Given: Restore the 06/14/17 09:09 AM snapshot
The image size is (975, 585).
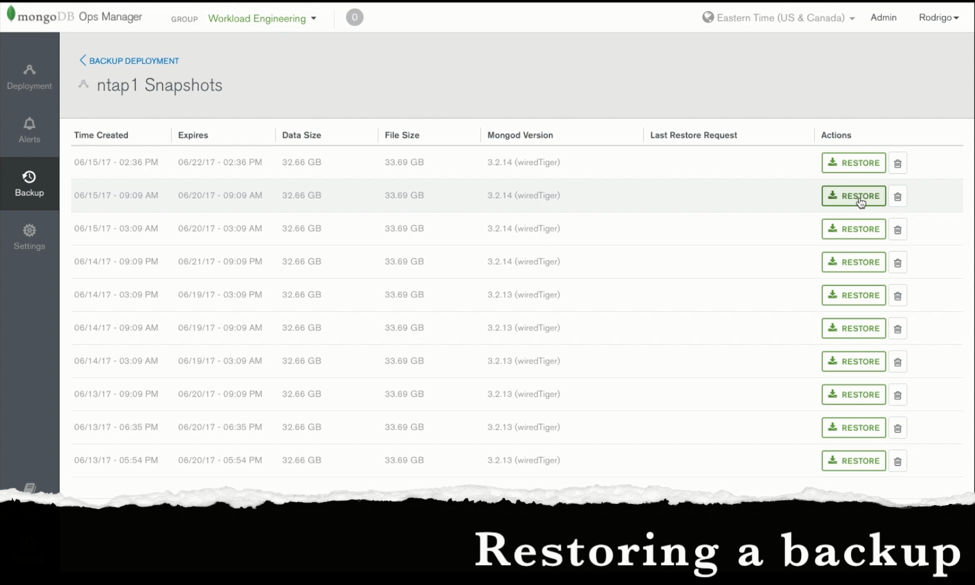Looking at the screenshot, I should [854, 328].
